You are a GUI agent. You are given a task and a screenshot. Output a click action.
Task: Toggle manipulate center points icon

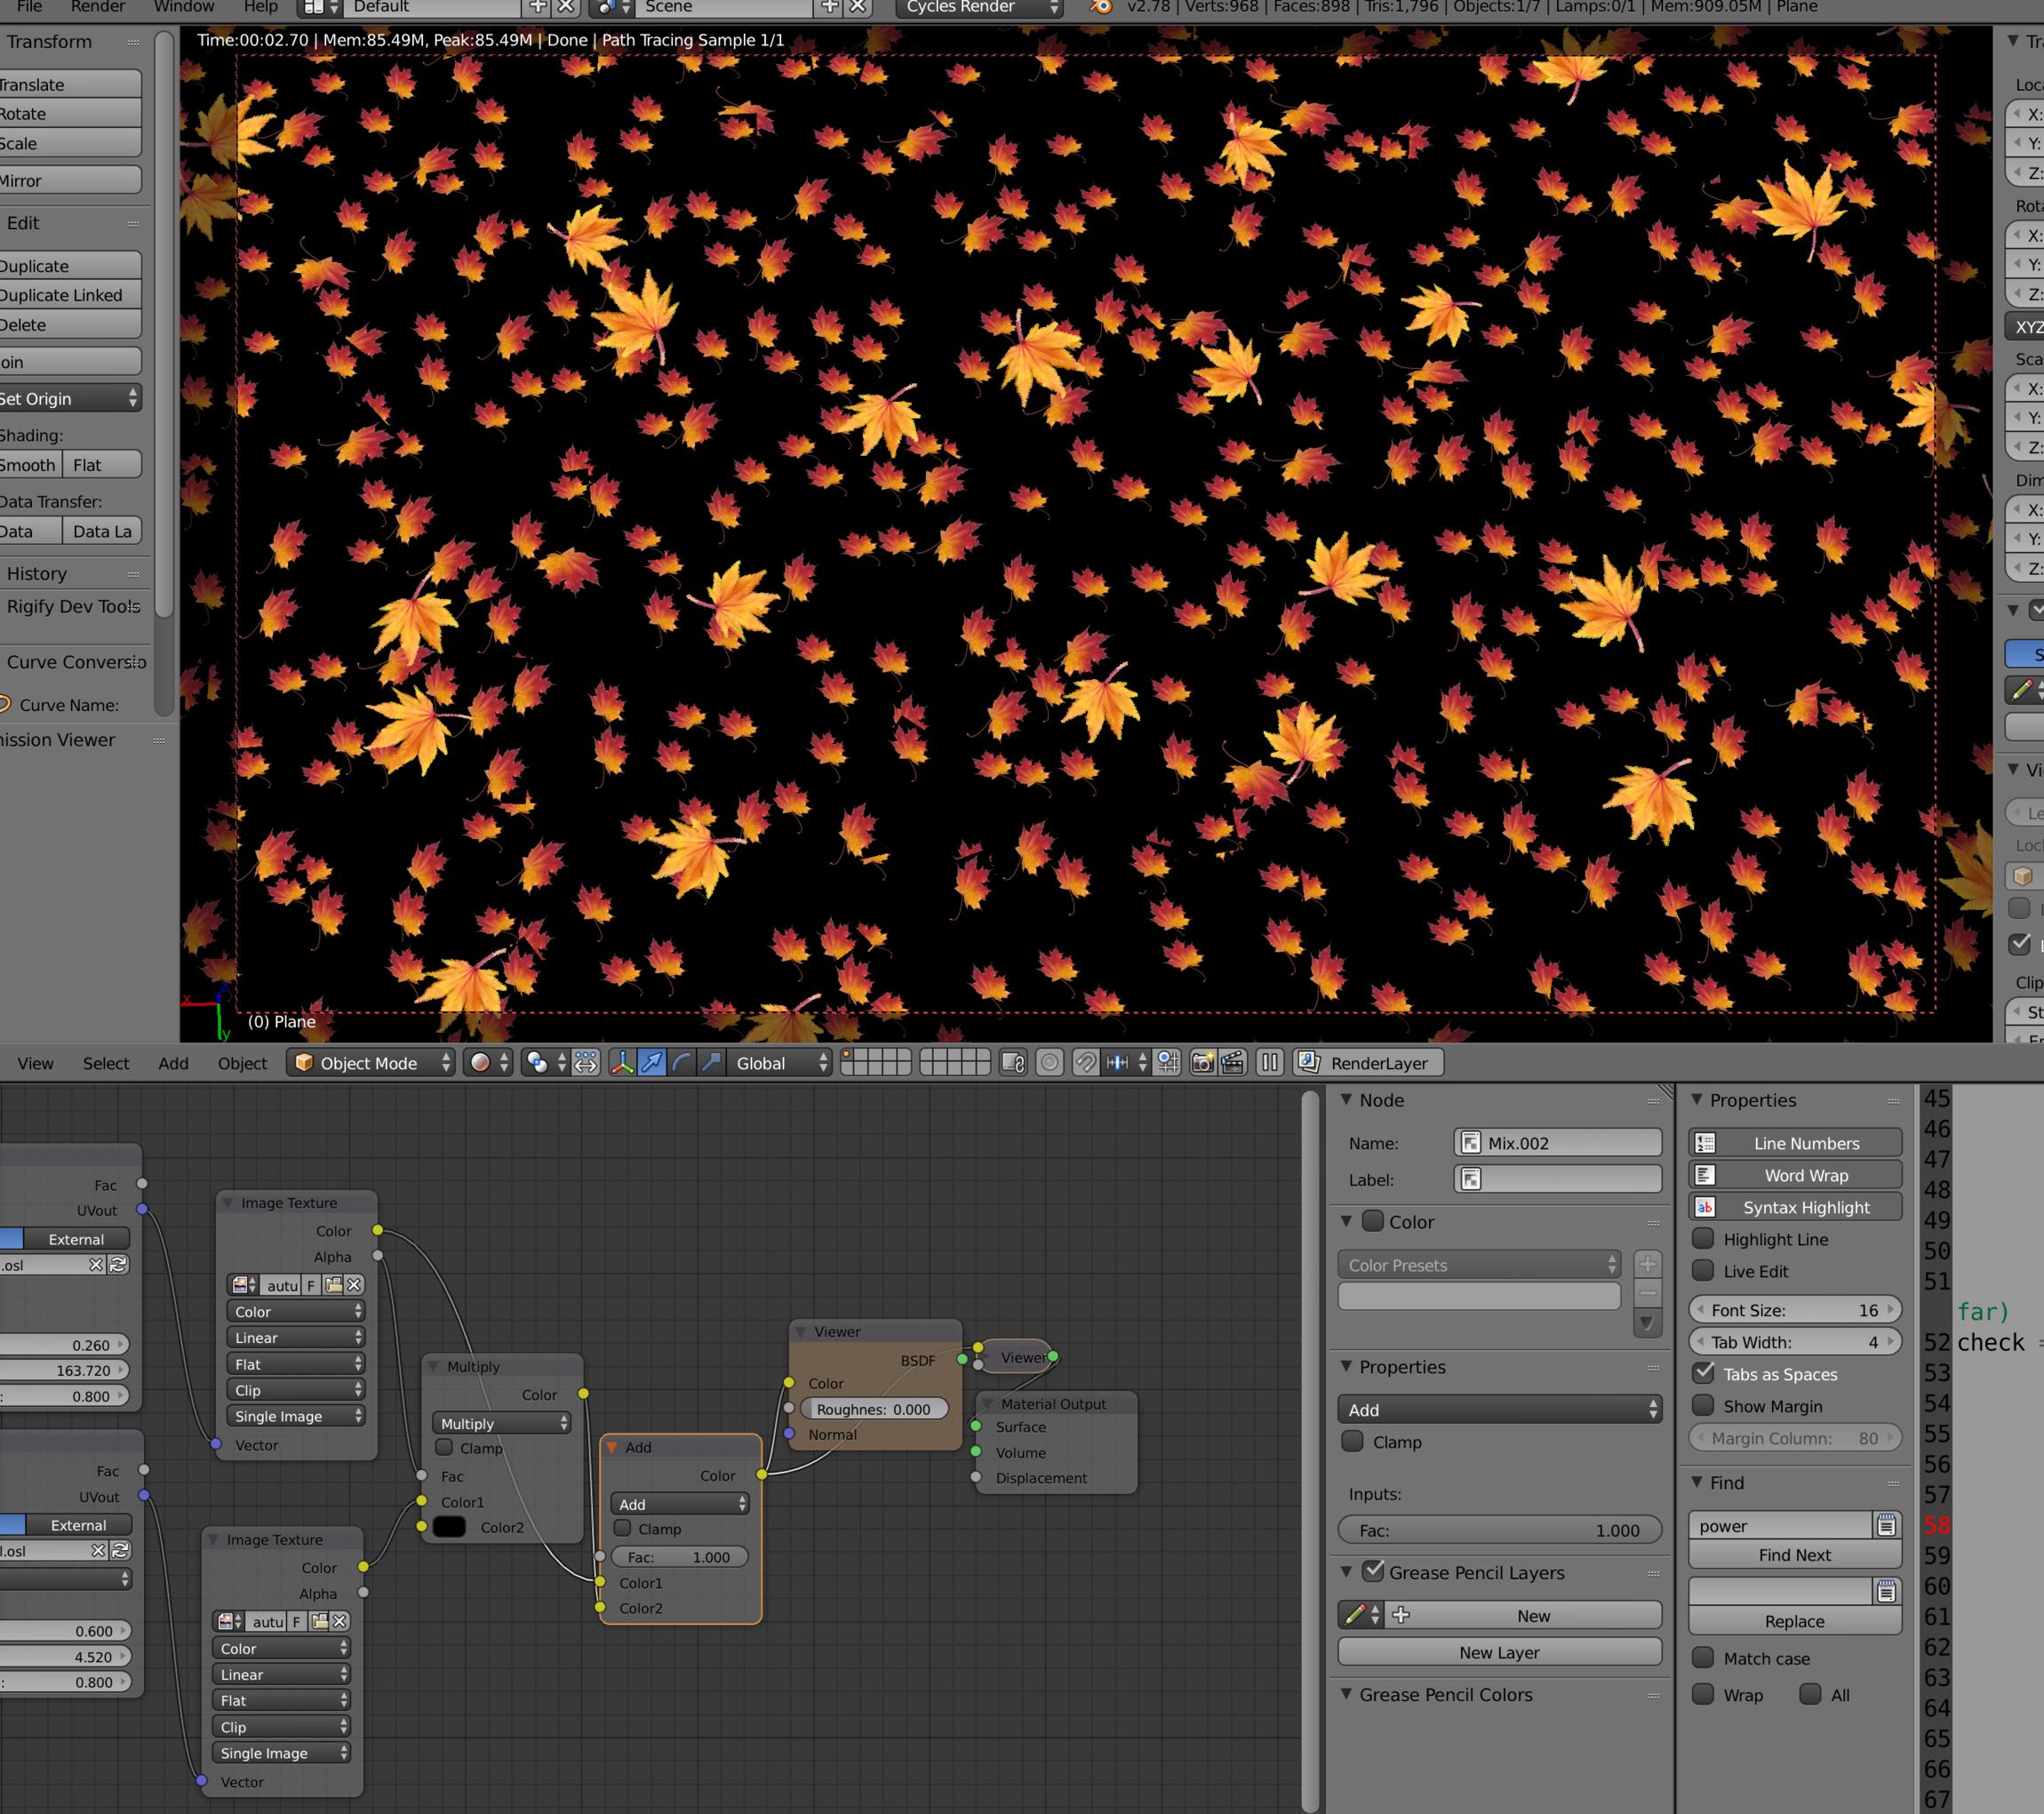[586, 1063]
